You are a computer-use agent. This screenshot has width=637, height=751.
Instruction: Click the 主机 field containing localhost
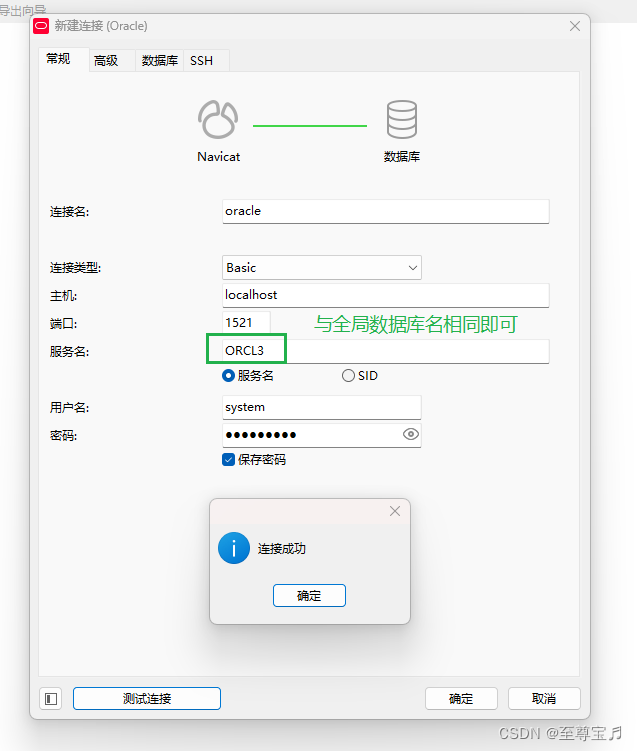(x=386, y=295)
